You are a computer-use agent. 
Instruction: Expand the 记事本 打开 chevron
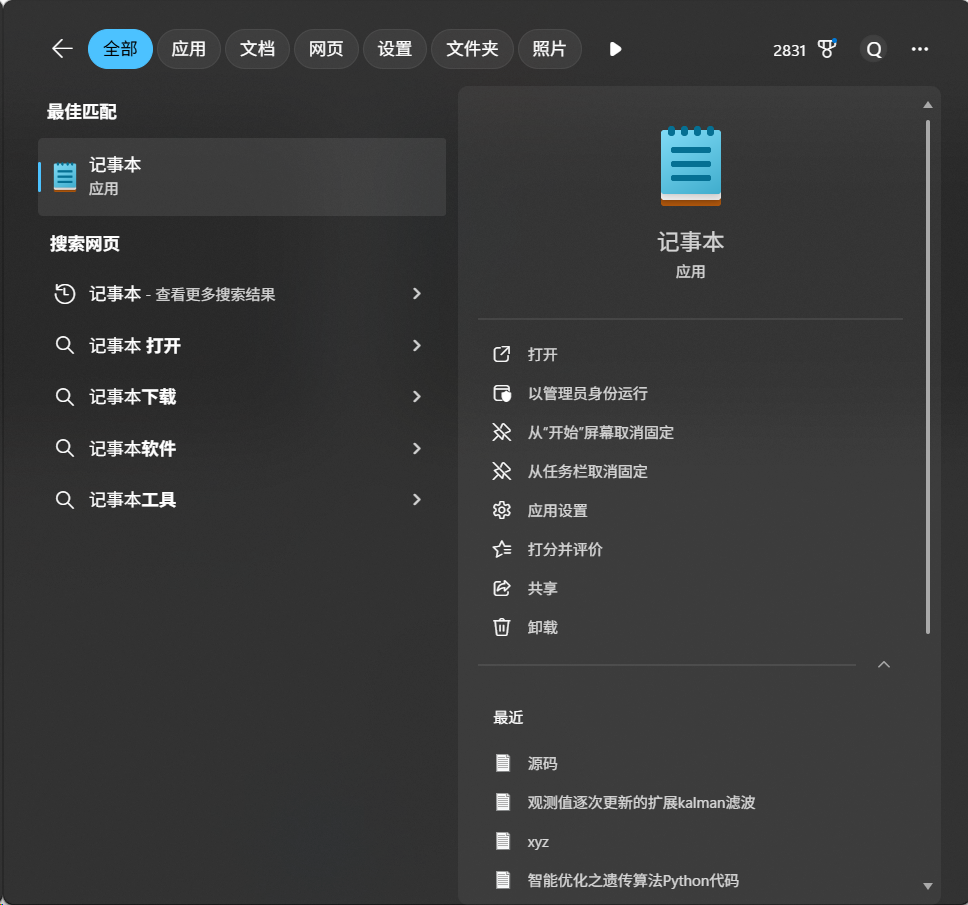[x=417, y=345]
